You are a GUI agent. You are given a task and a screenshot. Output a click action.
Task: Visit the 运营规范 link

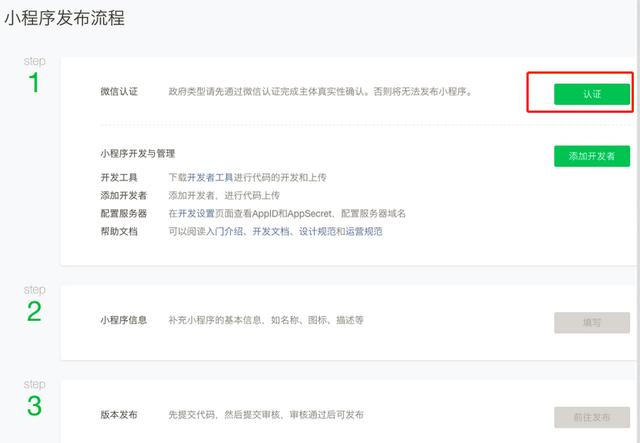pyautogui.click(x=363, y=231)
